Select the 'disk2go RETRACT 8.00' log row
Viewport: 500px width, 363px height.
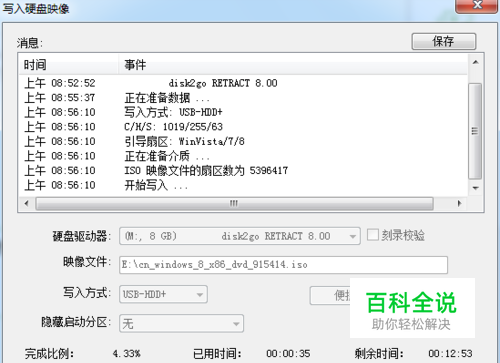tap(244, 83)
